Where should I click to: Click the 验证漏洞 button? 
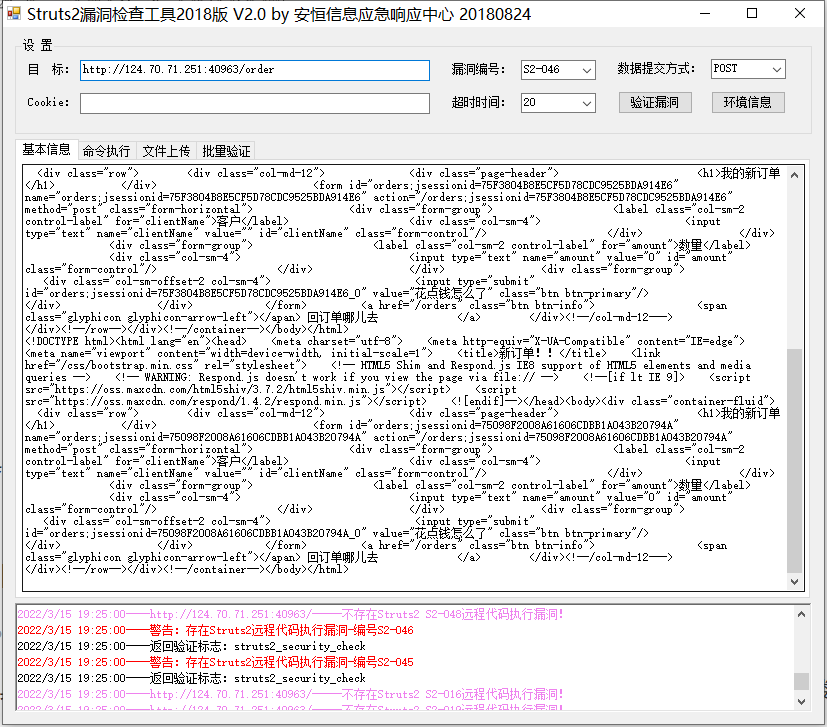pos(654,102)
